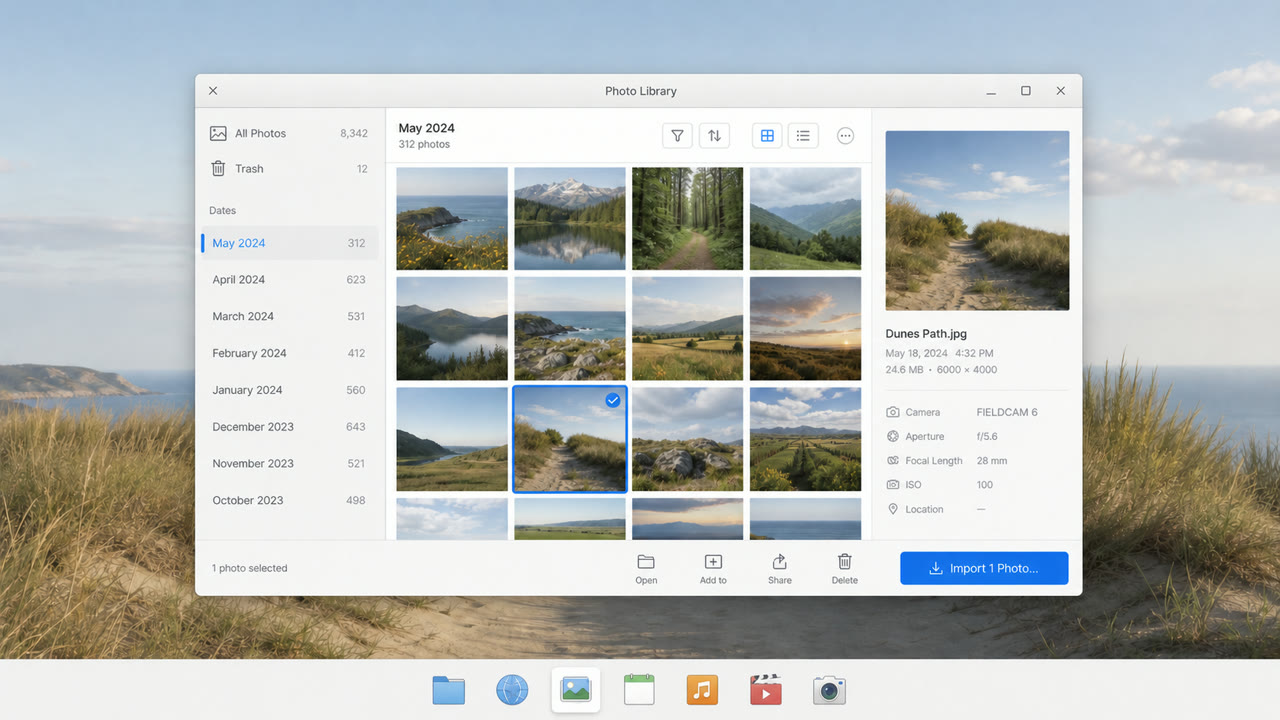
Task: Click the Location pin icon
Action: pos(893,509)
